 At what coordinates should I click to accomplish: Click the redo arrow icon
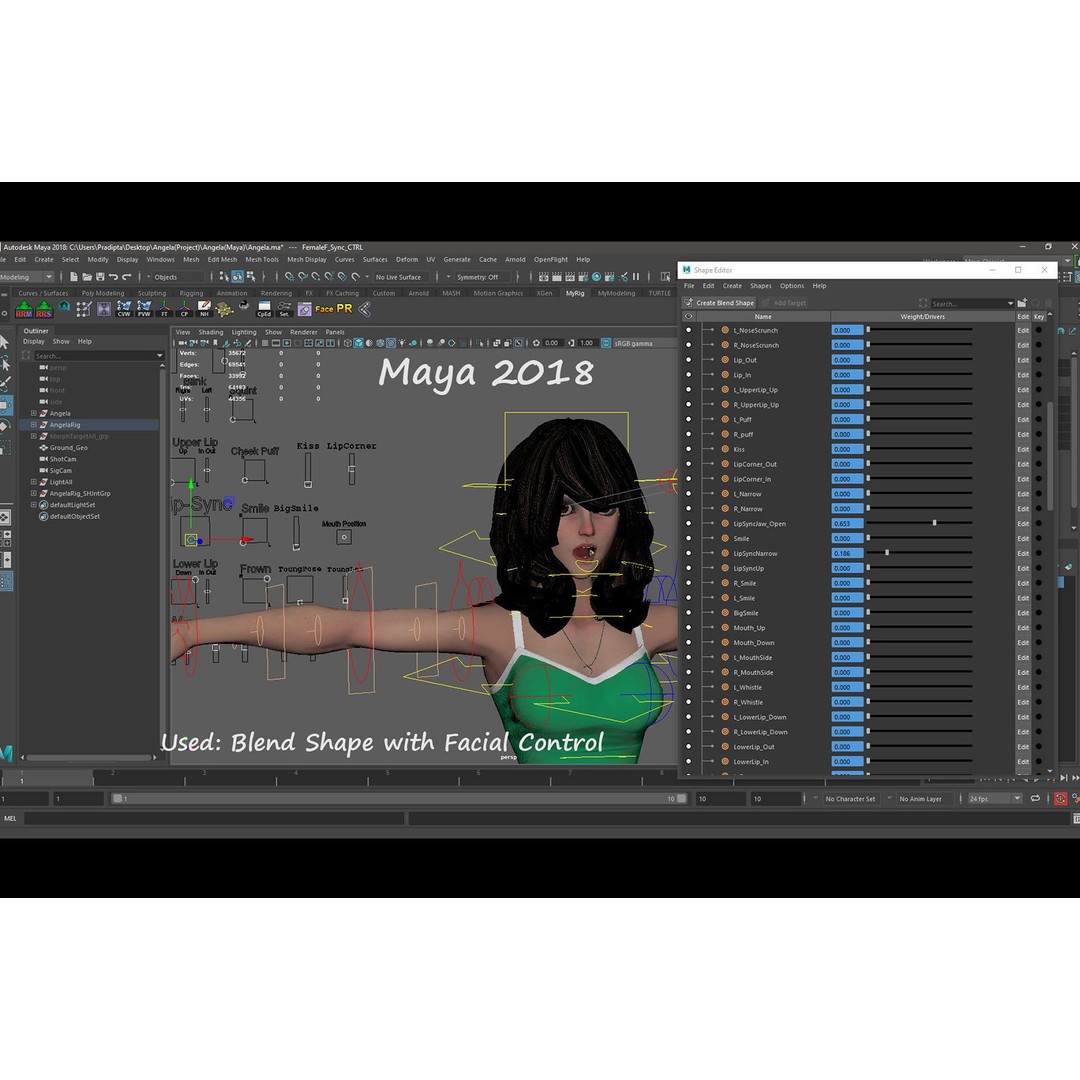click(126, 277)
